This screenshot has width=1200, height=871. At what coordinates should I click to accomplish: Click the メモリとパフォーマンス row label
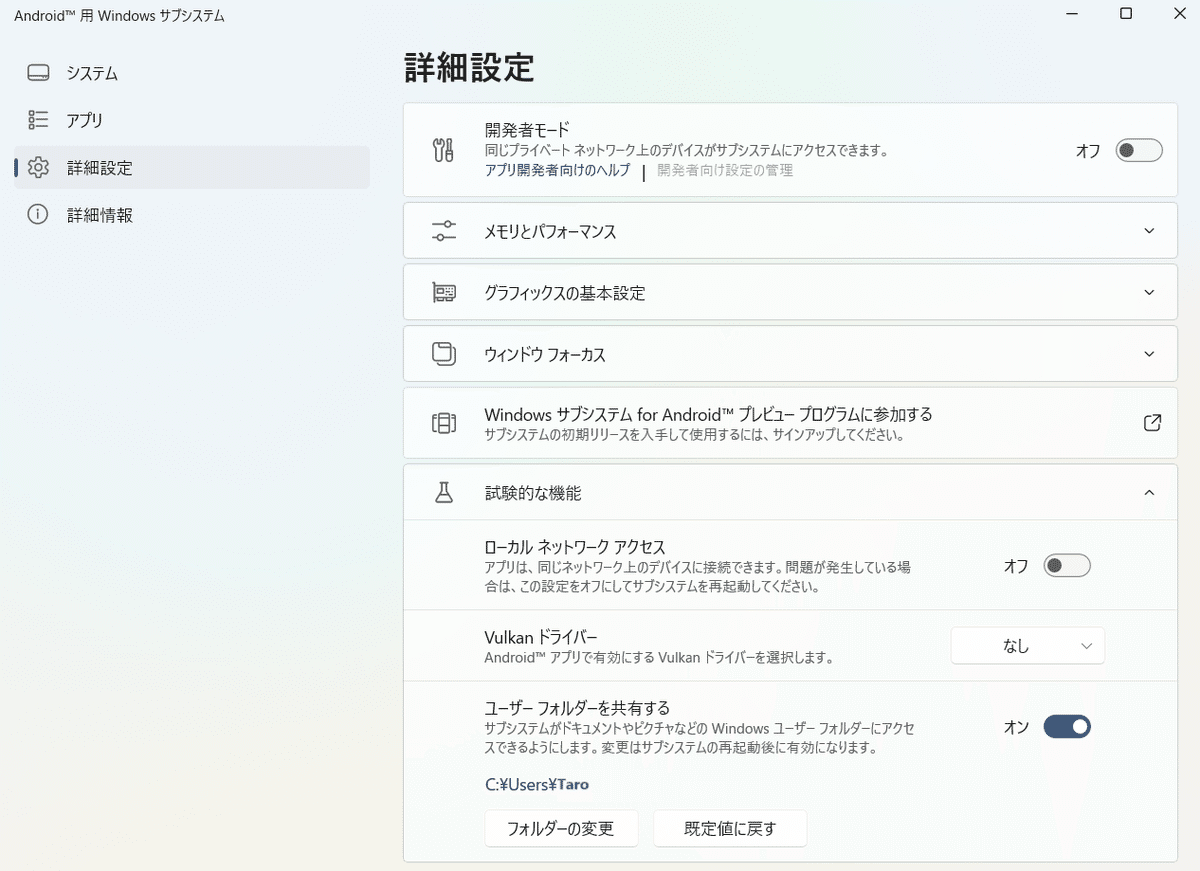point(550,232)
